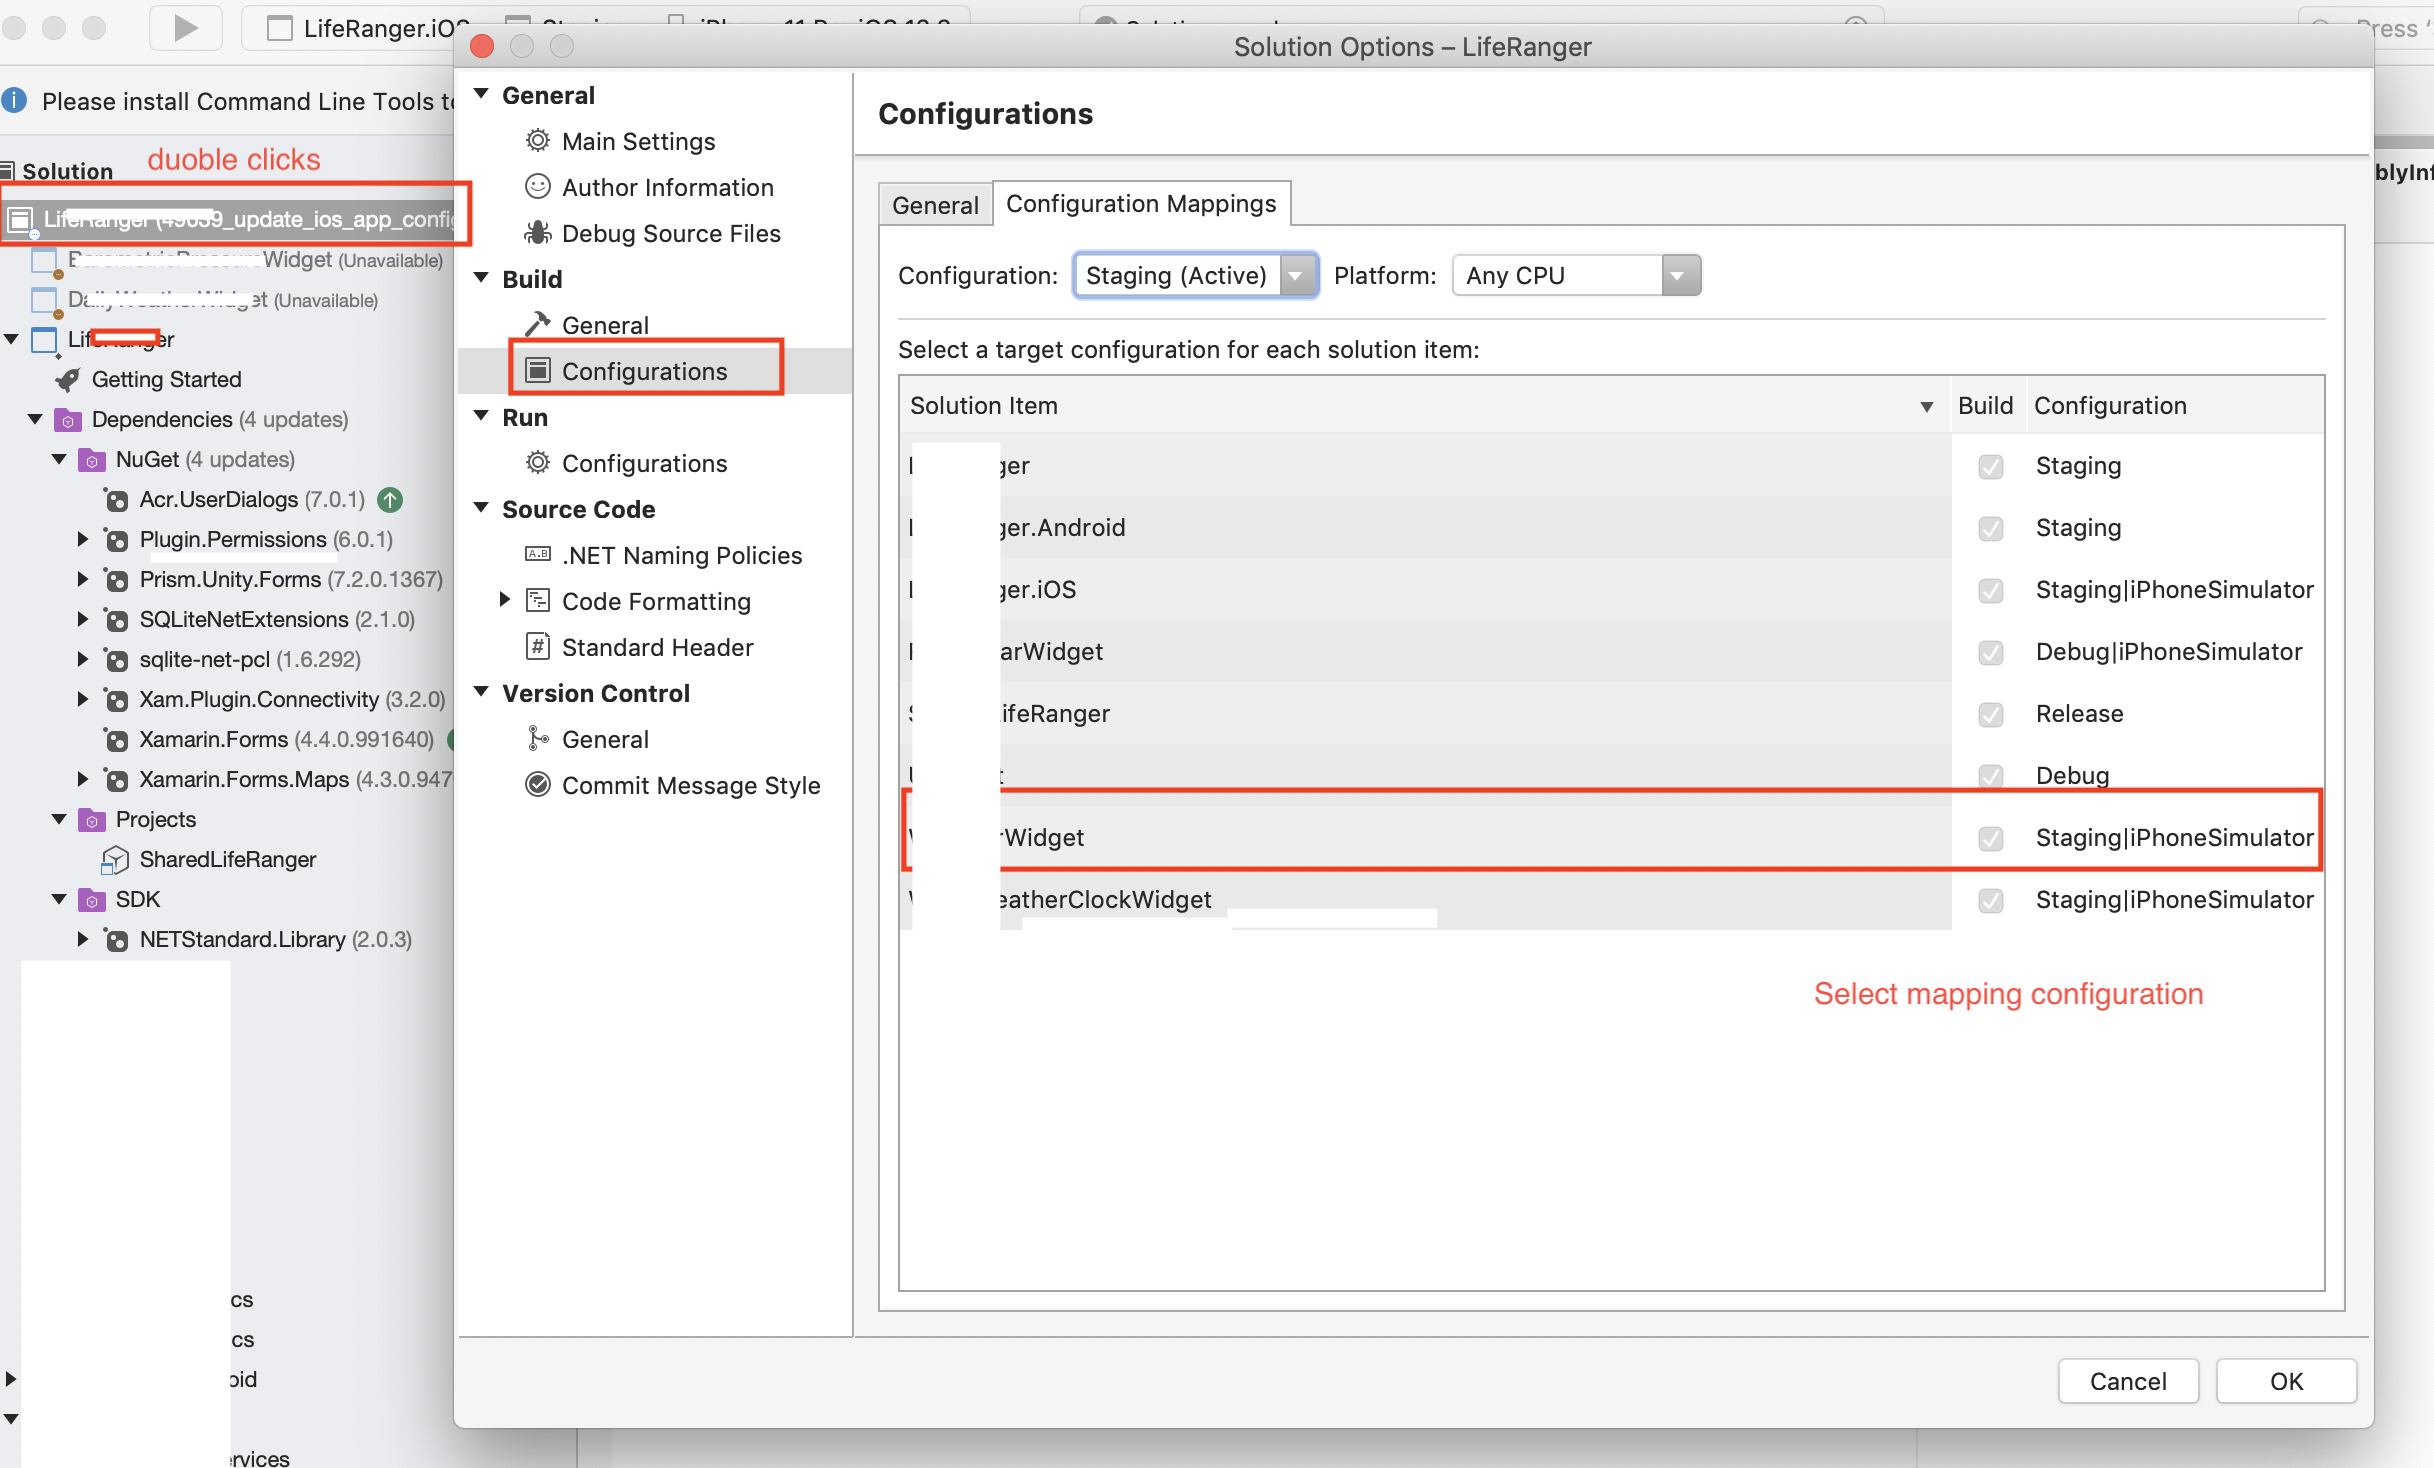Click the Acr.UserDialogs package icon
This screenshot has width=2434, height=1468.
pyautogui.click(x=116, y=500)
